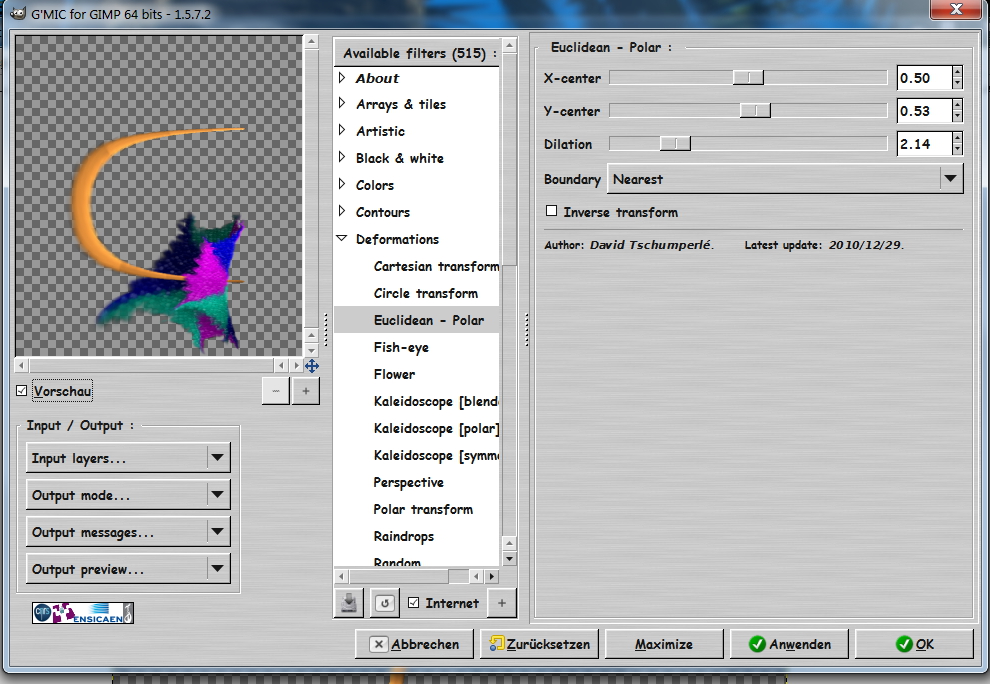This screenshot has width=990, height=684.
Task: Expand the Arrays & tiles category
Action: point(342,104)
